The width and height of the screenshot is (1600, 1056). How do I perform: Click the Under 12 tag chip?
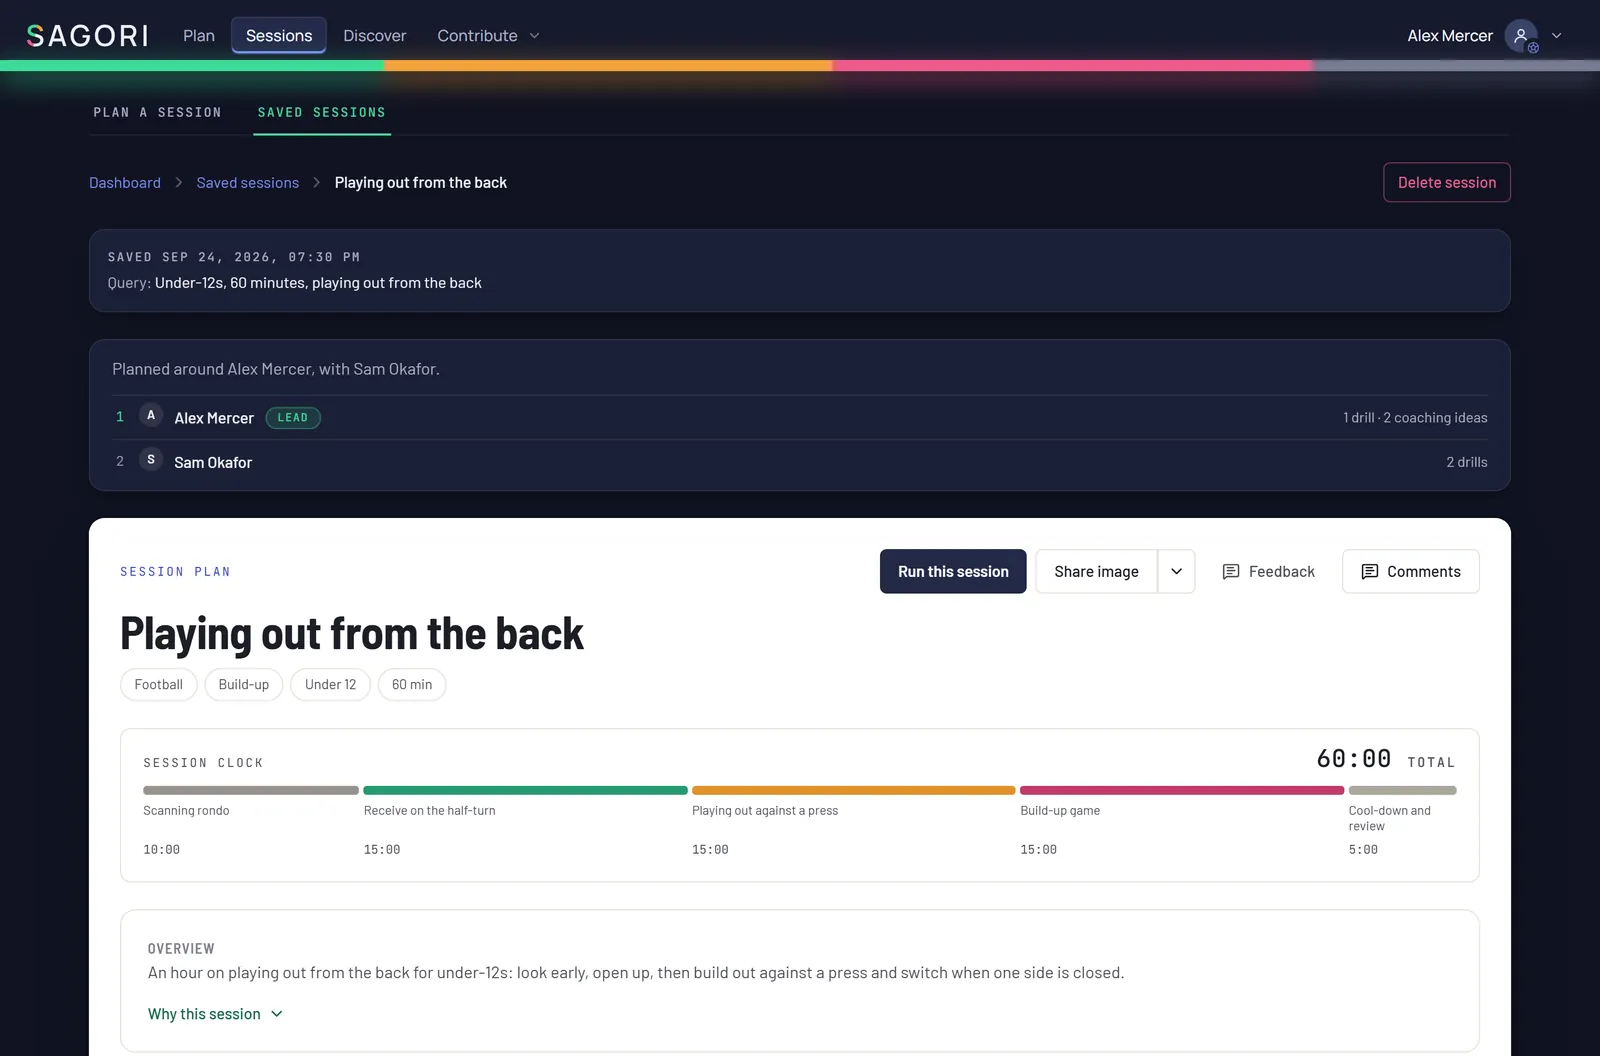331,685
